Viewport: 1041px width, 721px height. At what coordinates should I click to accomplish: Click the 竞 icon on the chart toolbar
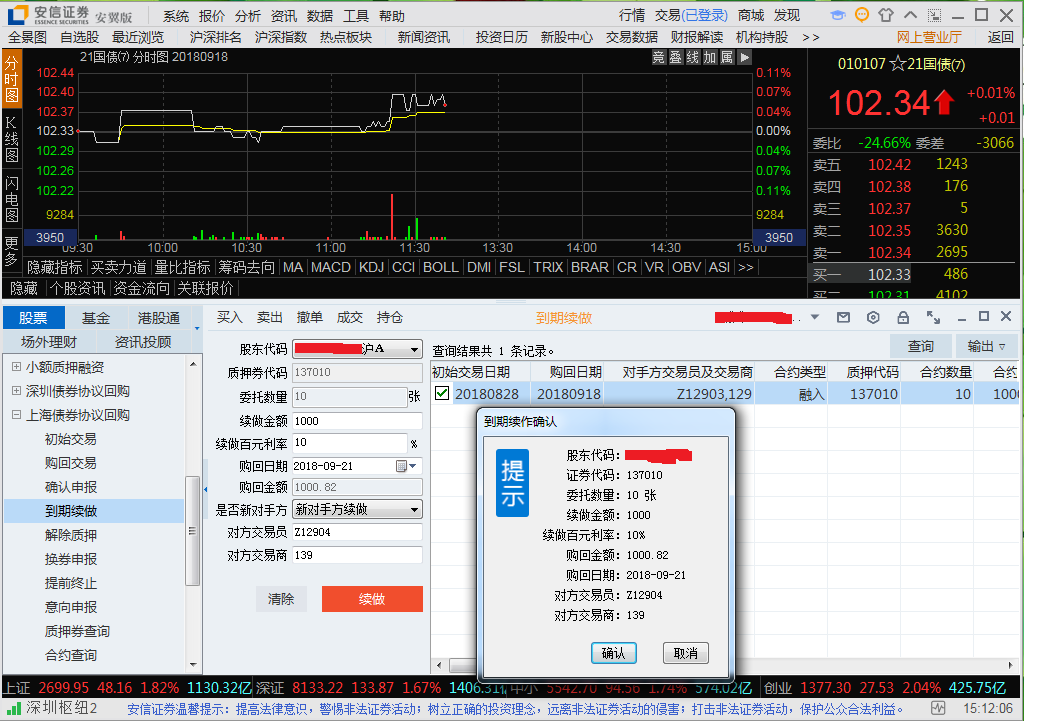[659, 58]
